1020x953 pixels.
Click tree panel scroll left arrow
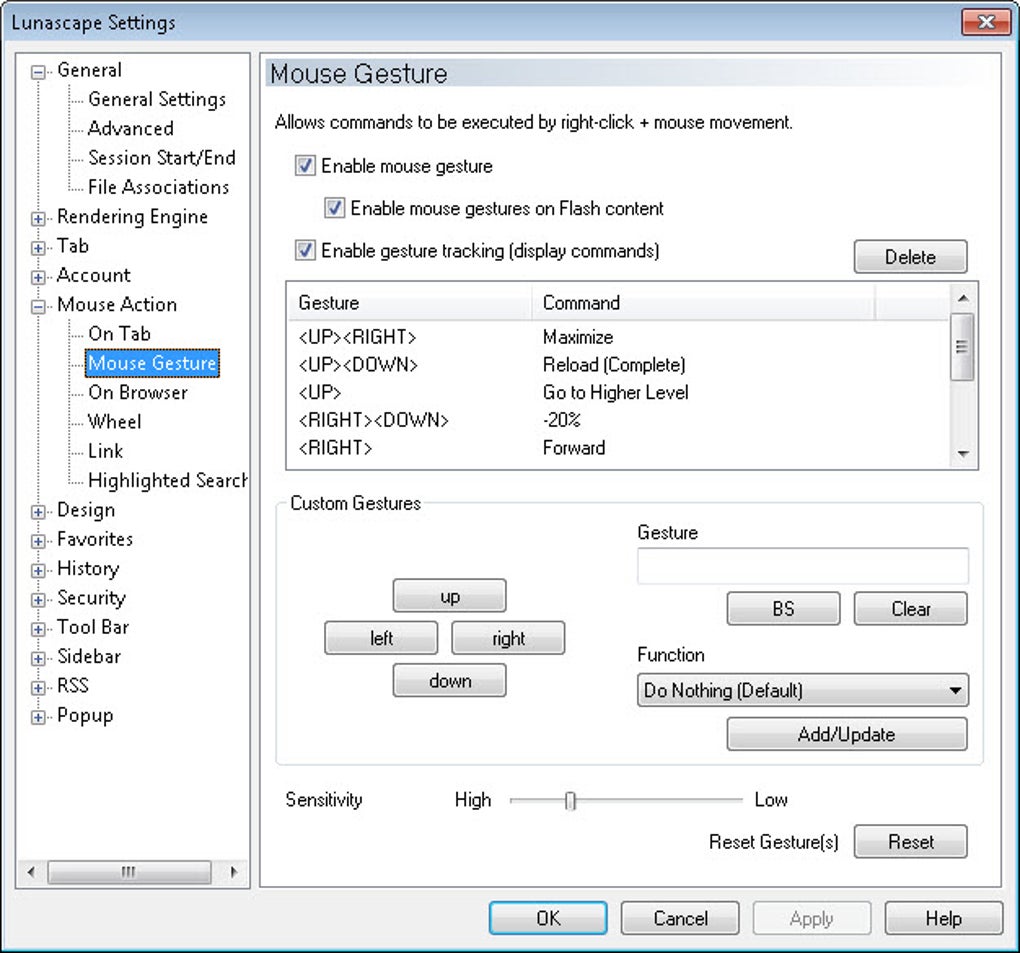coord(31,872)
